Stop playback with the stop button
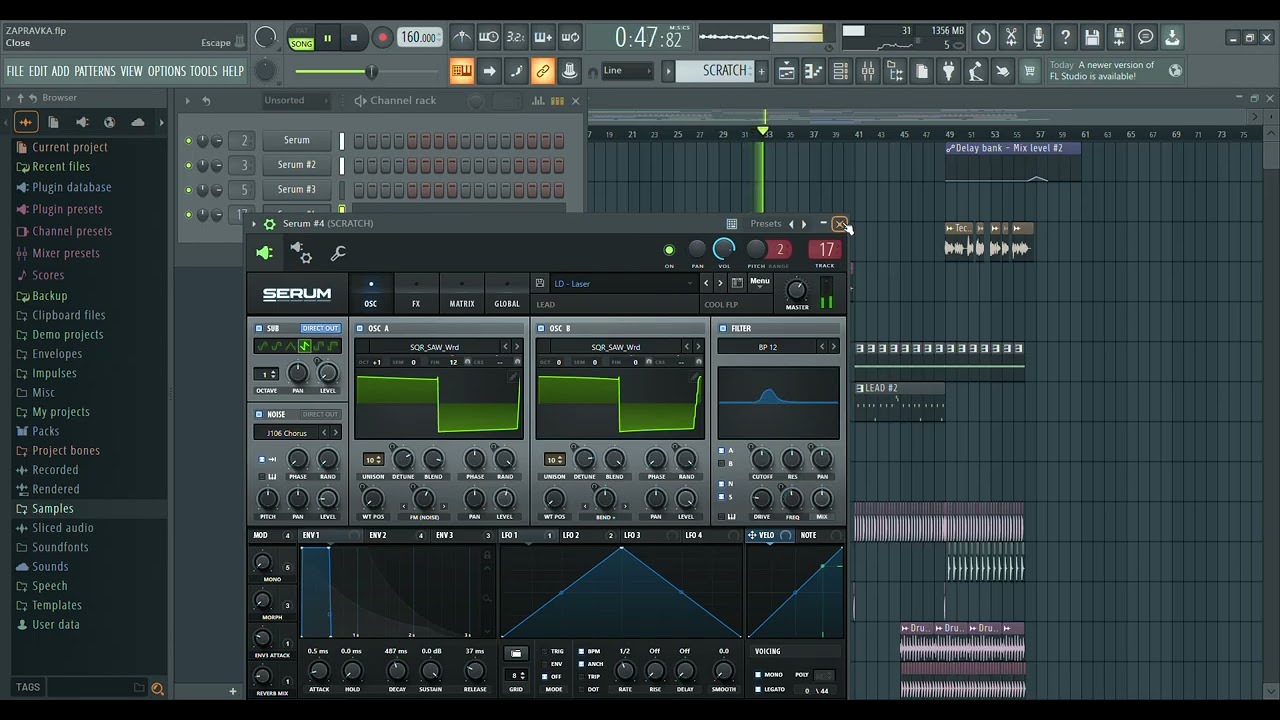The height and width of the screenshot is (720, 1280). pos(353,38)
